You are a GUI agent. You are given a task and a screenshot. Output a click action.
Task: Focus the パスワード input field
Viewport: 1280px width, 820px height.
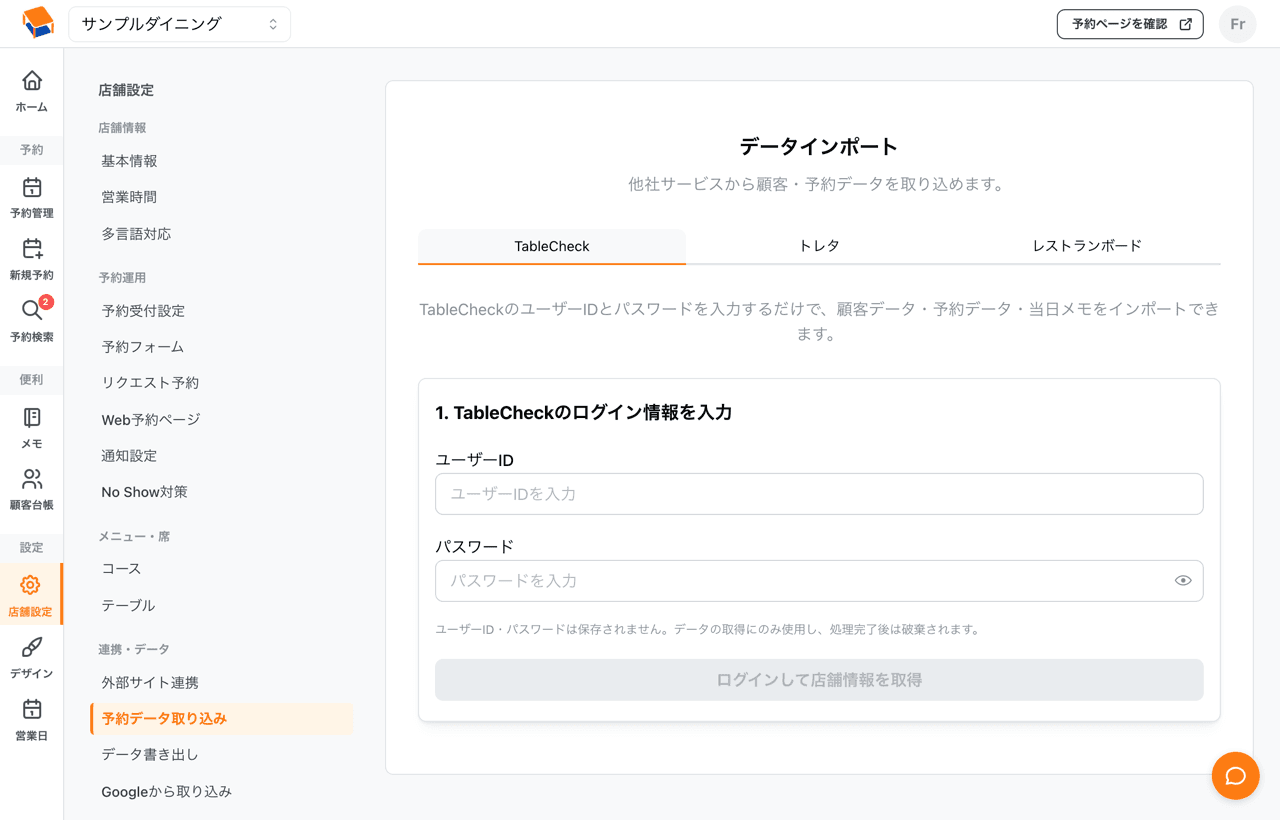point(819,581)
